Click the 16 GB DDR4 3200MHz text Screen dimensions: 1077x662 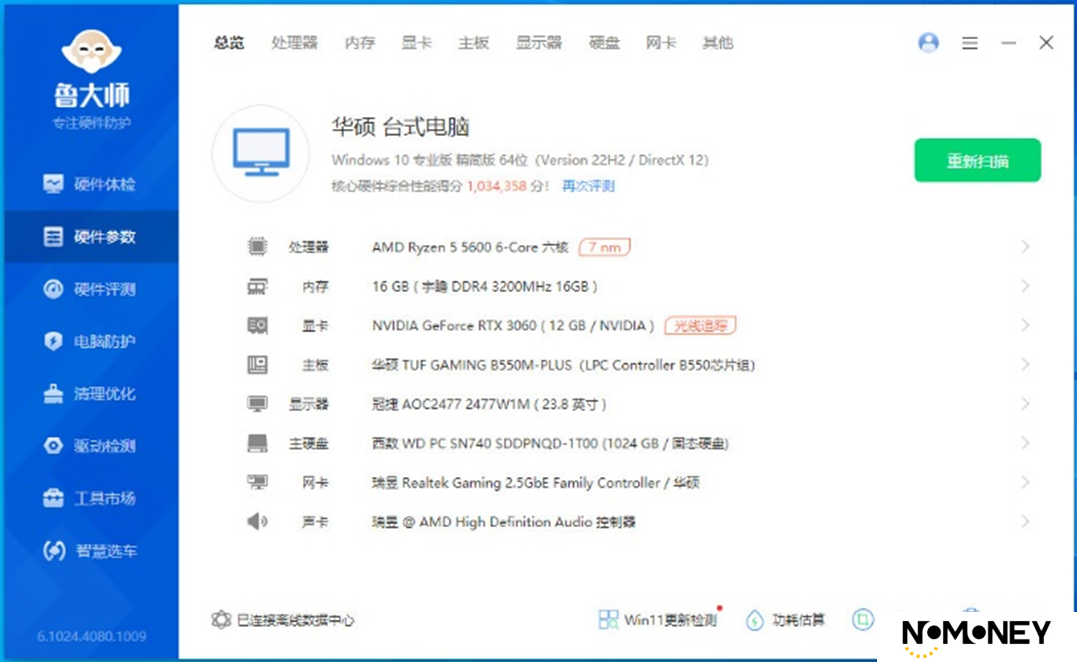[x=485, y=286]
